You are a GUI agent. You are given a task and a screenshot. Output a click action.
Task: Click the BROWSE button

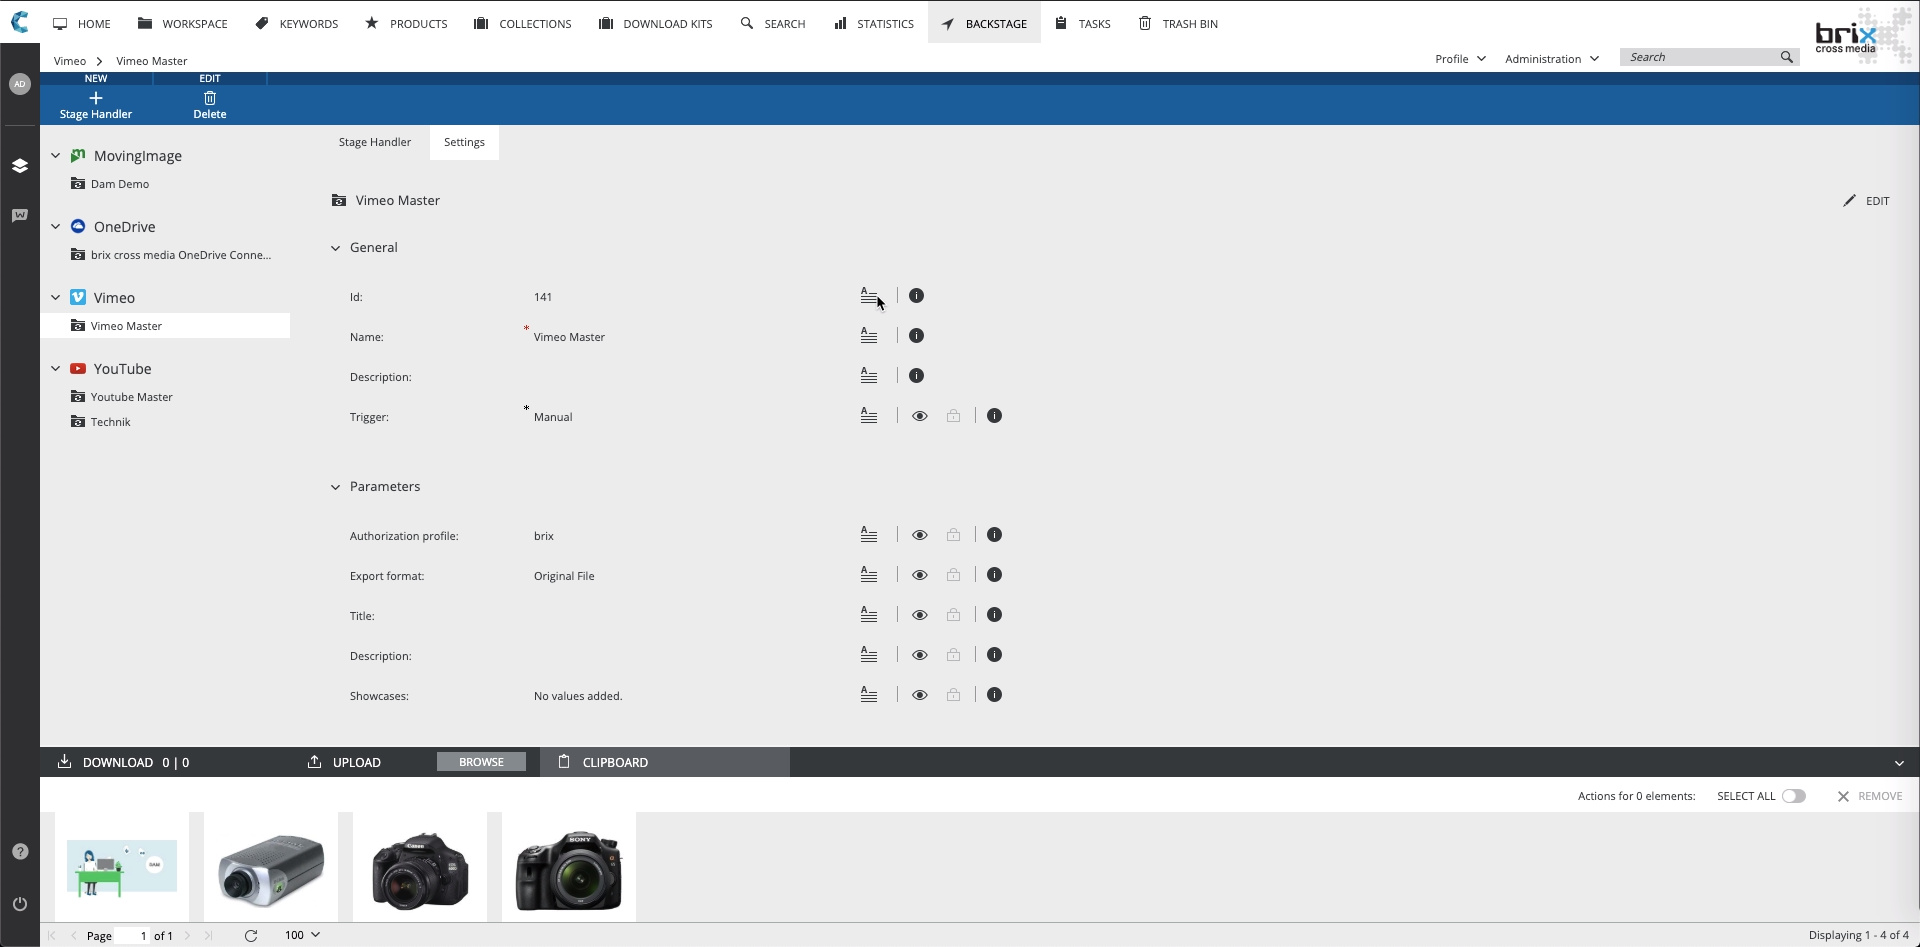click(x=481, y=762)
